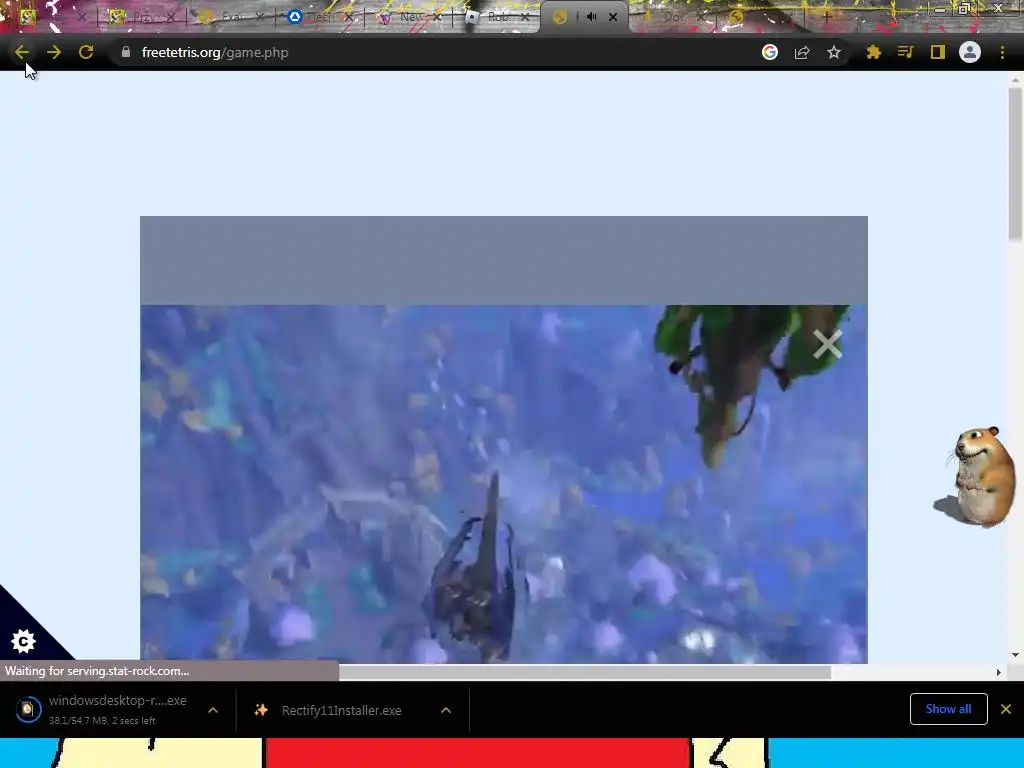
Task: Open the media controls icon
Action: tap(905, 52)
